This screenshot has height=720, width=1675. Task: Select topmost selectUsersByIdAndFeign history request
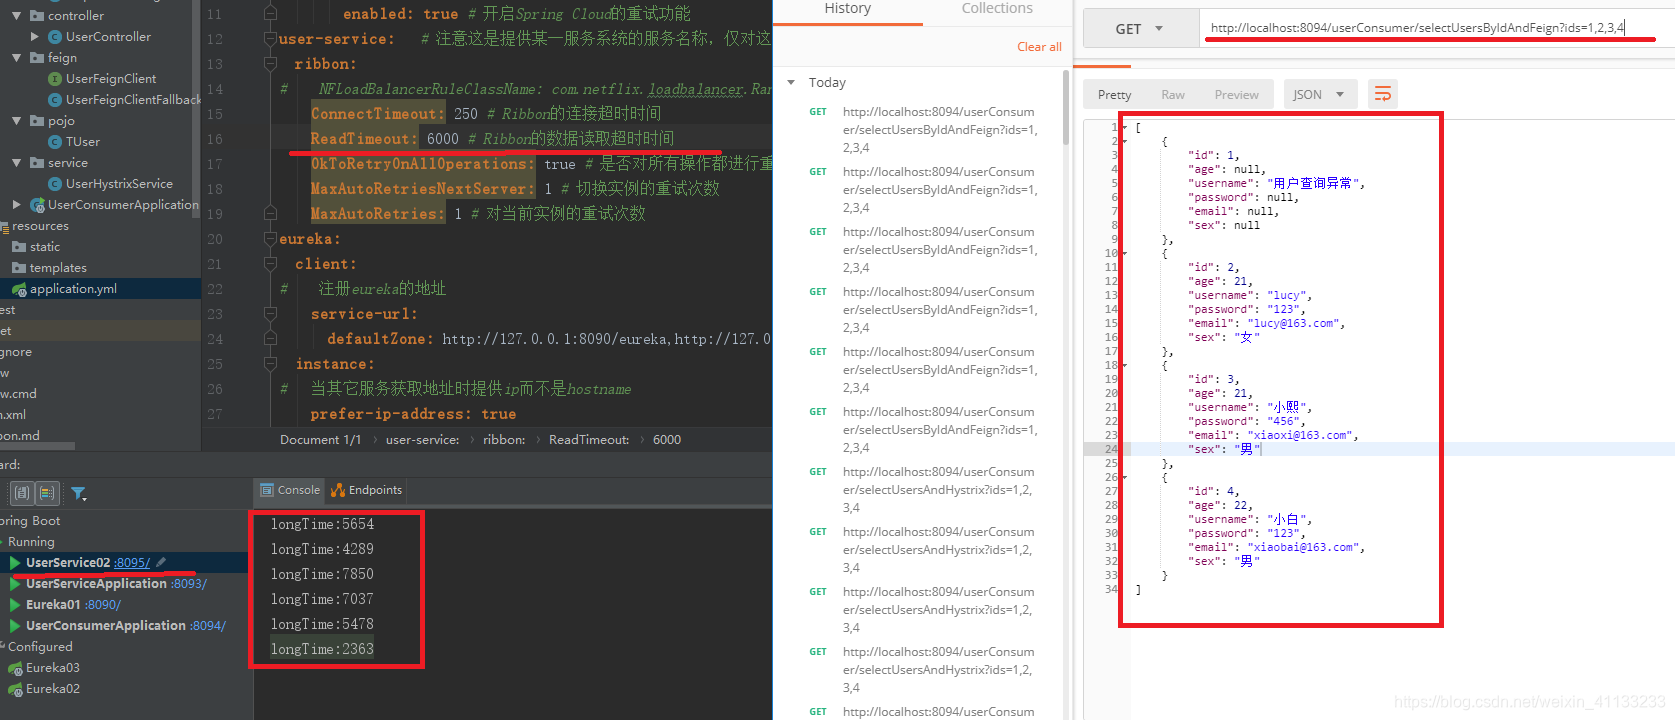[x=940, y=130]
